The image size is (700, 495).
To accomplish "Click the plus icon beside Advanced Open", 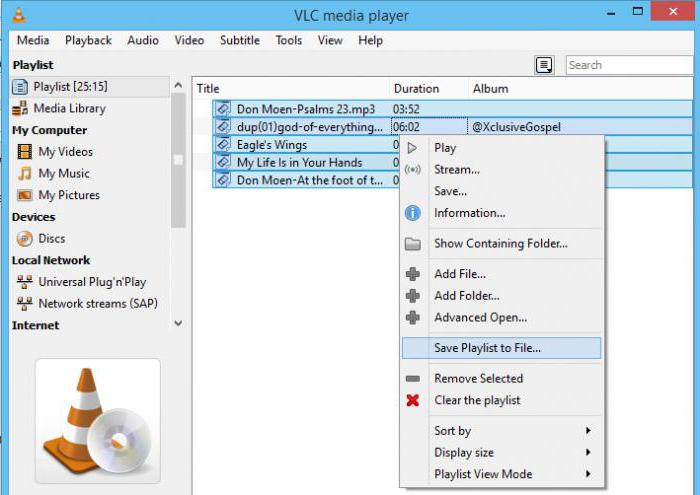I will click(412, 317).
